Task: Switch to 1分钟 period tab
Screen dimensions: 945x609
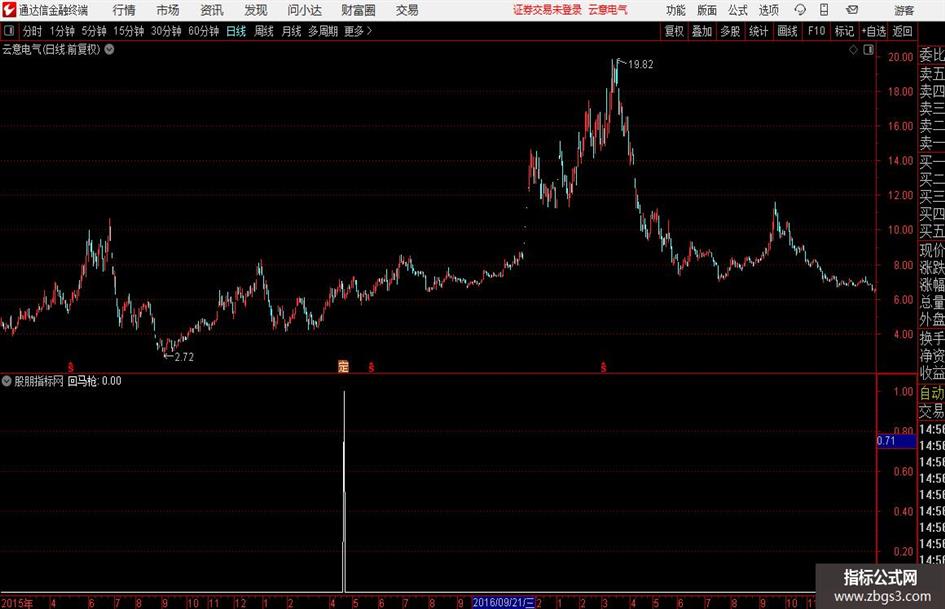Action: [x=62, y=31]
